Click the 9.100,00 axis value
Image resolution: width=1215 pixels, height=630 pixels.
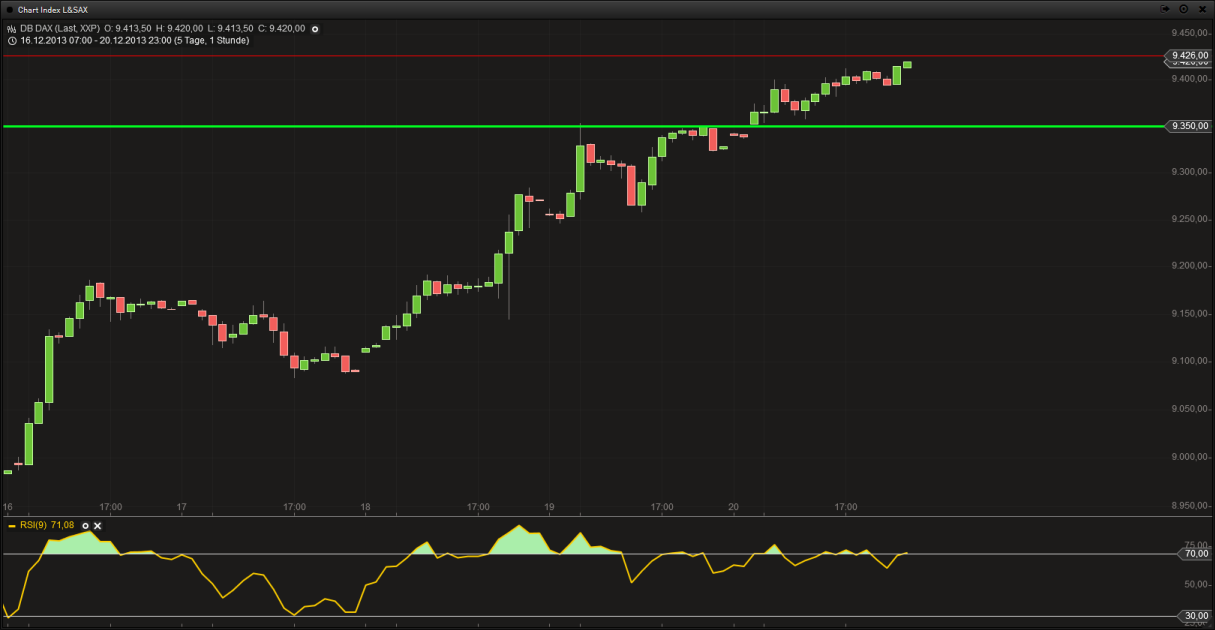coord(1189,361)
